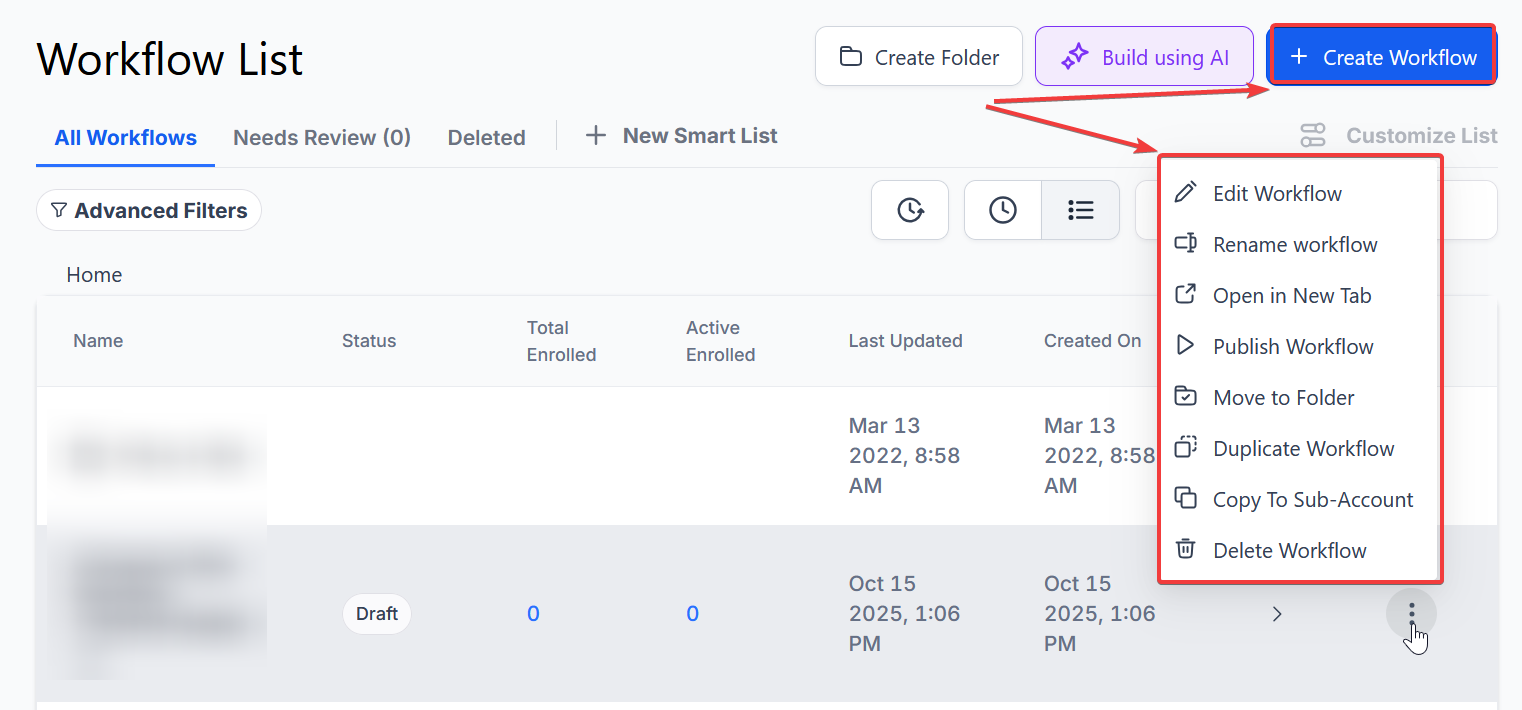Click the trash icon for Delete Workflow
Viewport: 1522px width, 710px height.
tap(1185, 550)
